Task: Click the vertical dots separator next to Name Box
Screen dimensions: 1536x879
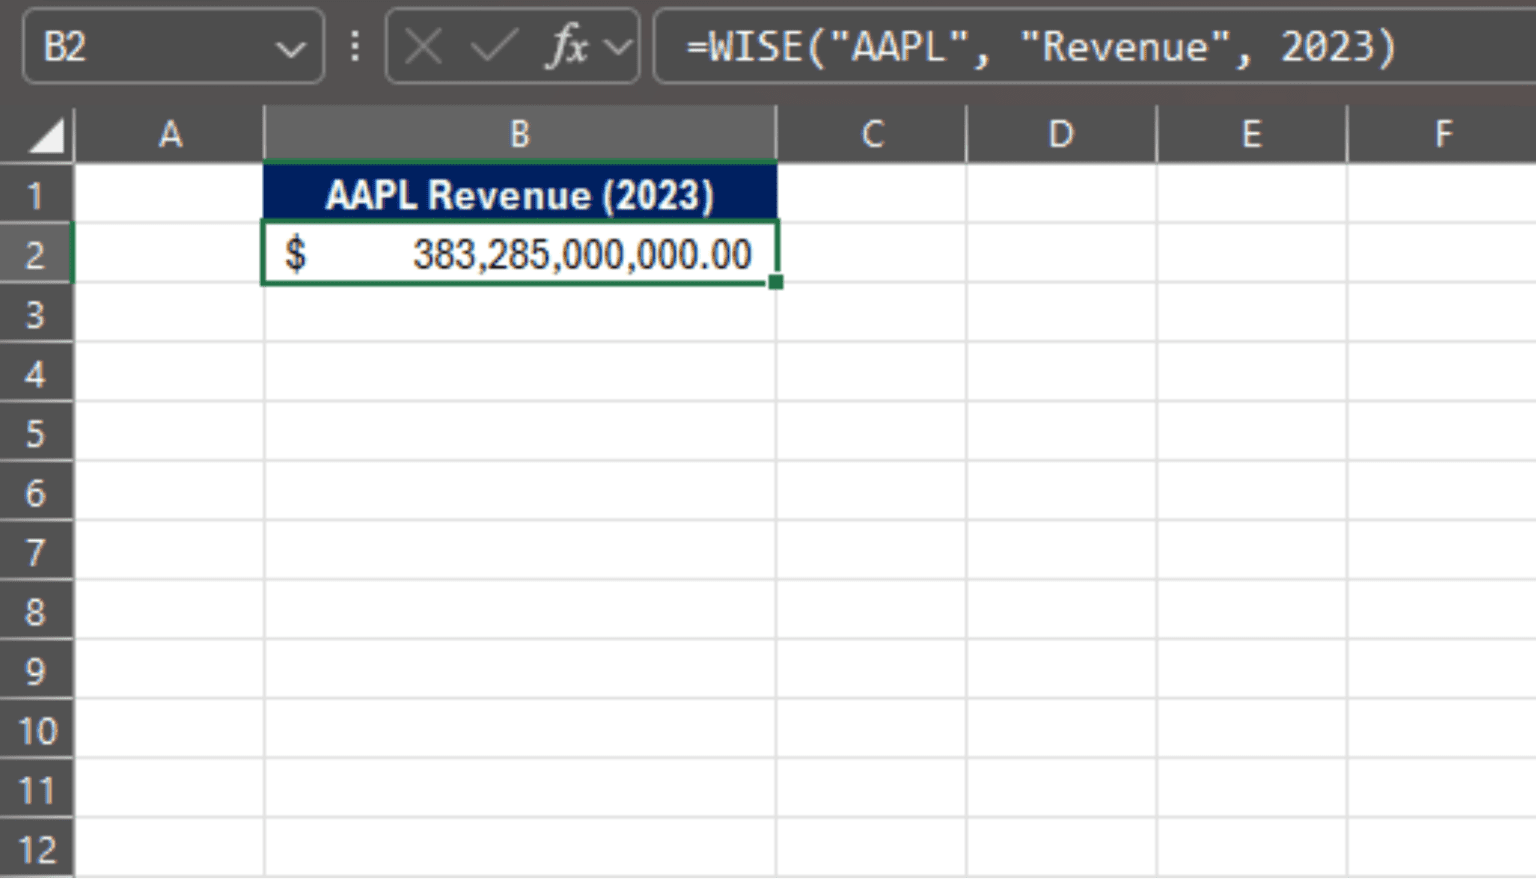Action: click(x=354, y=46)
